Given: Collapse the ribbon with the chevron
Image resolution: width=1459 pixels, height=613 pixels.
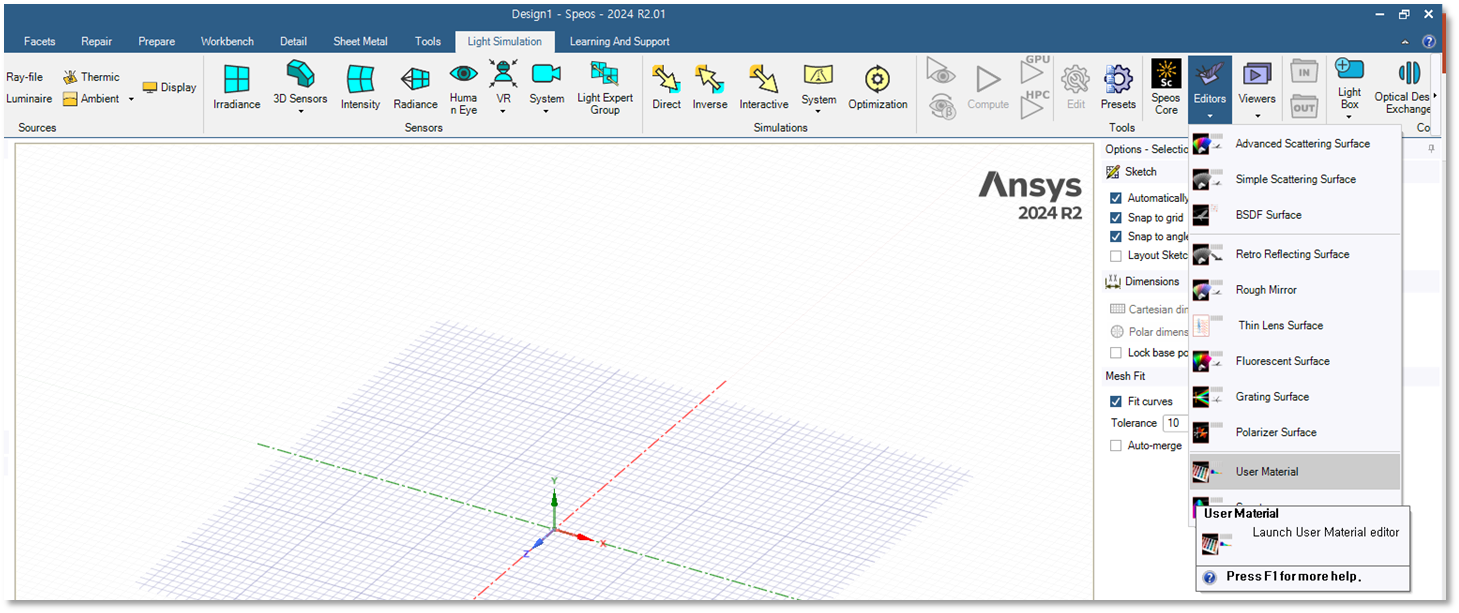Looking at the screenshot, I should 1406,42.
